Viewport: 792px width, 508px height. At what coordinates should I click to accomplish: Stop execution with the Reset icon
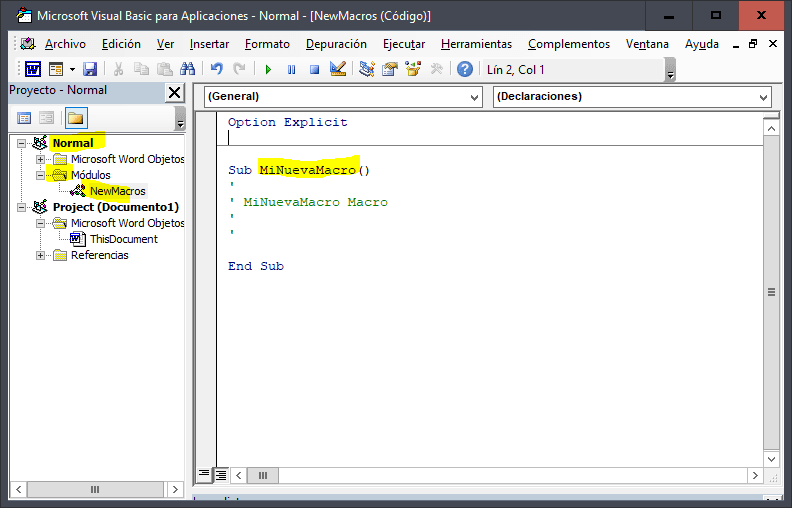click(314, 69)
